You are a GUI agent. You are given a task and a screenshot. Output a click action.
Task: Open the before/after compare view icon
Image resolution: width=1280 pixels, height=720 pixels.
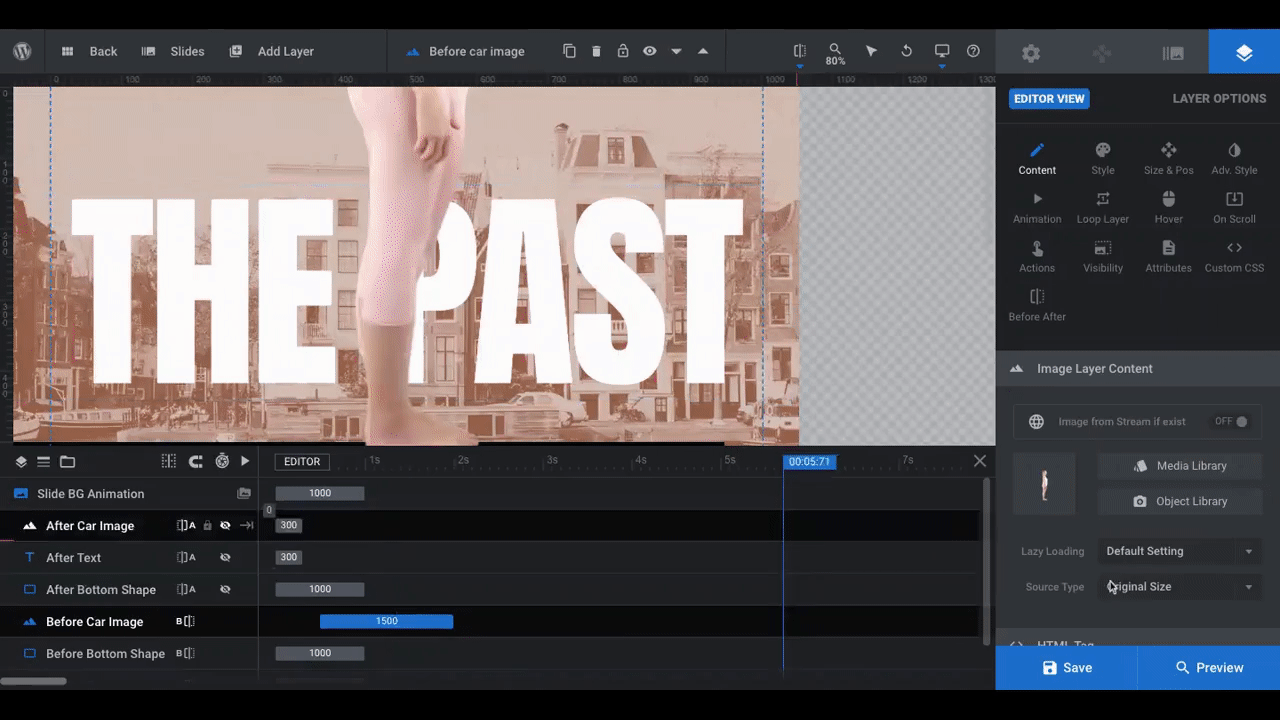[799, 50]
